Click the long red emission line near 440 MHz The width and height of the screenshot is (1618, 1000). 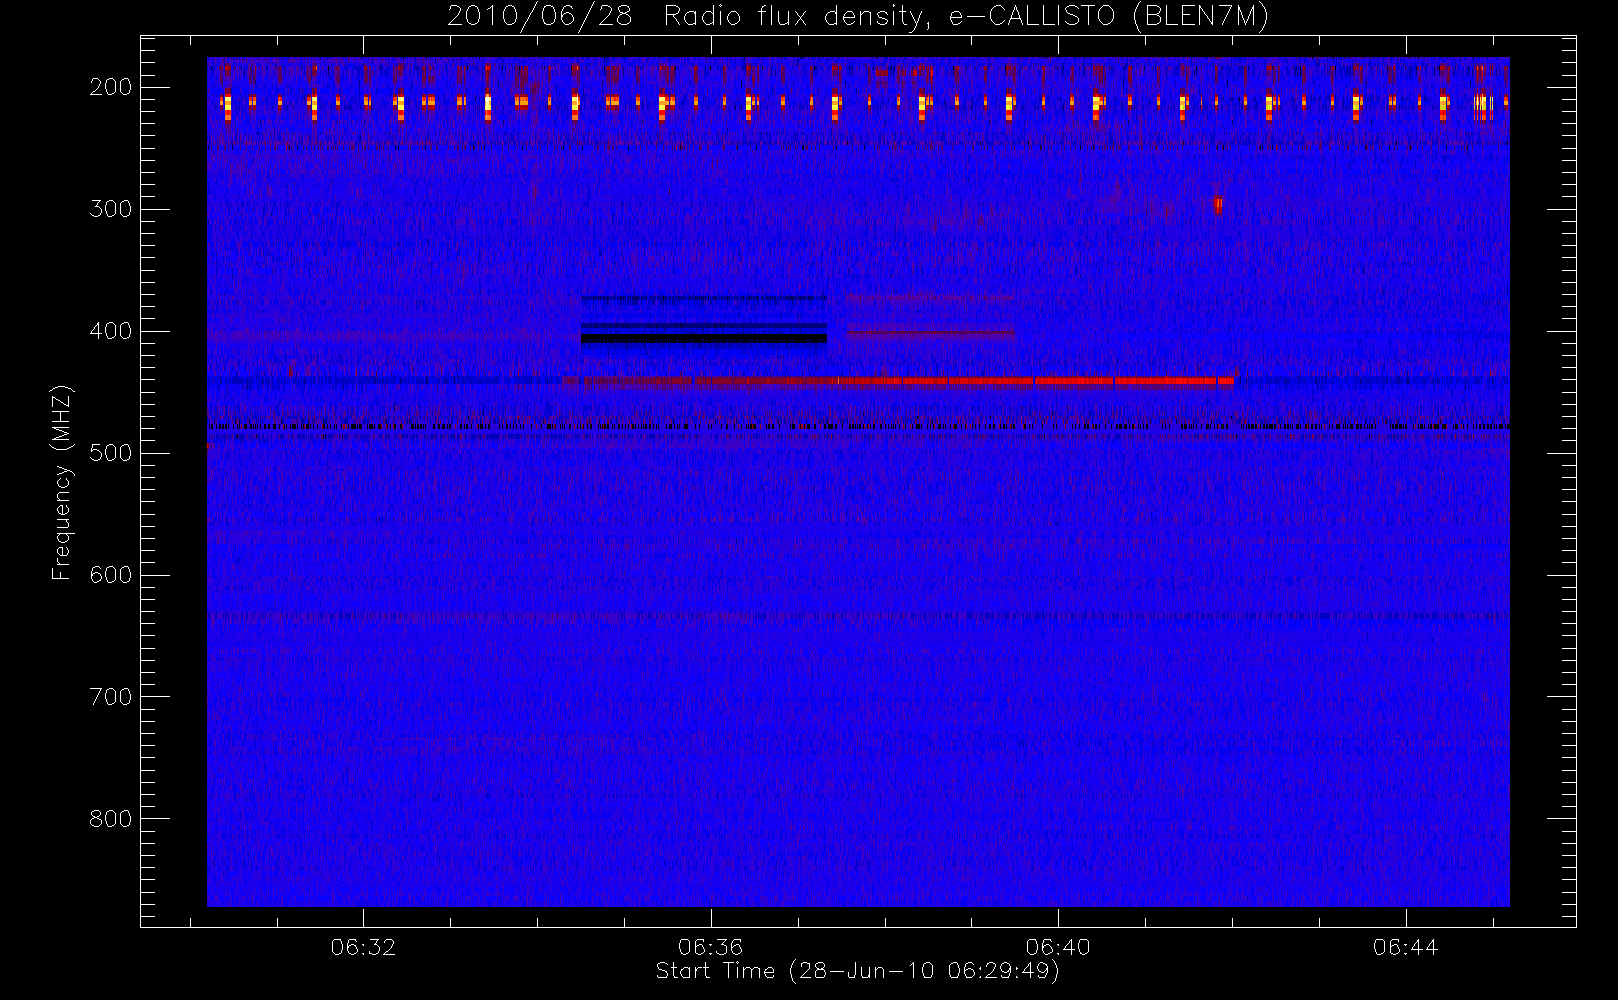click(x=898, y=380)
